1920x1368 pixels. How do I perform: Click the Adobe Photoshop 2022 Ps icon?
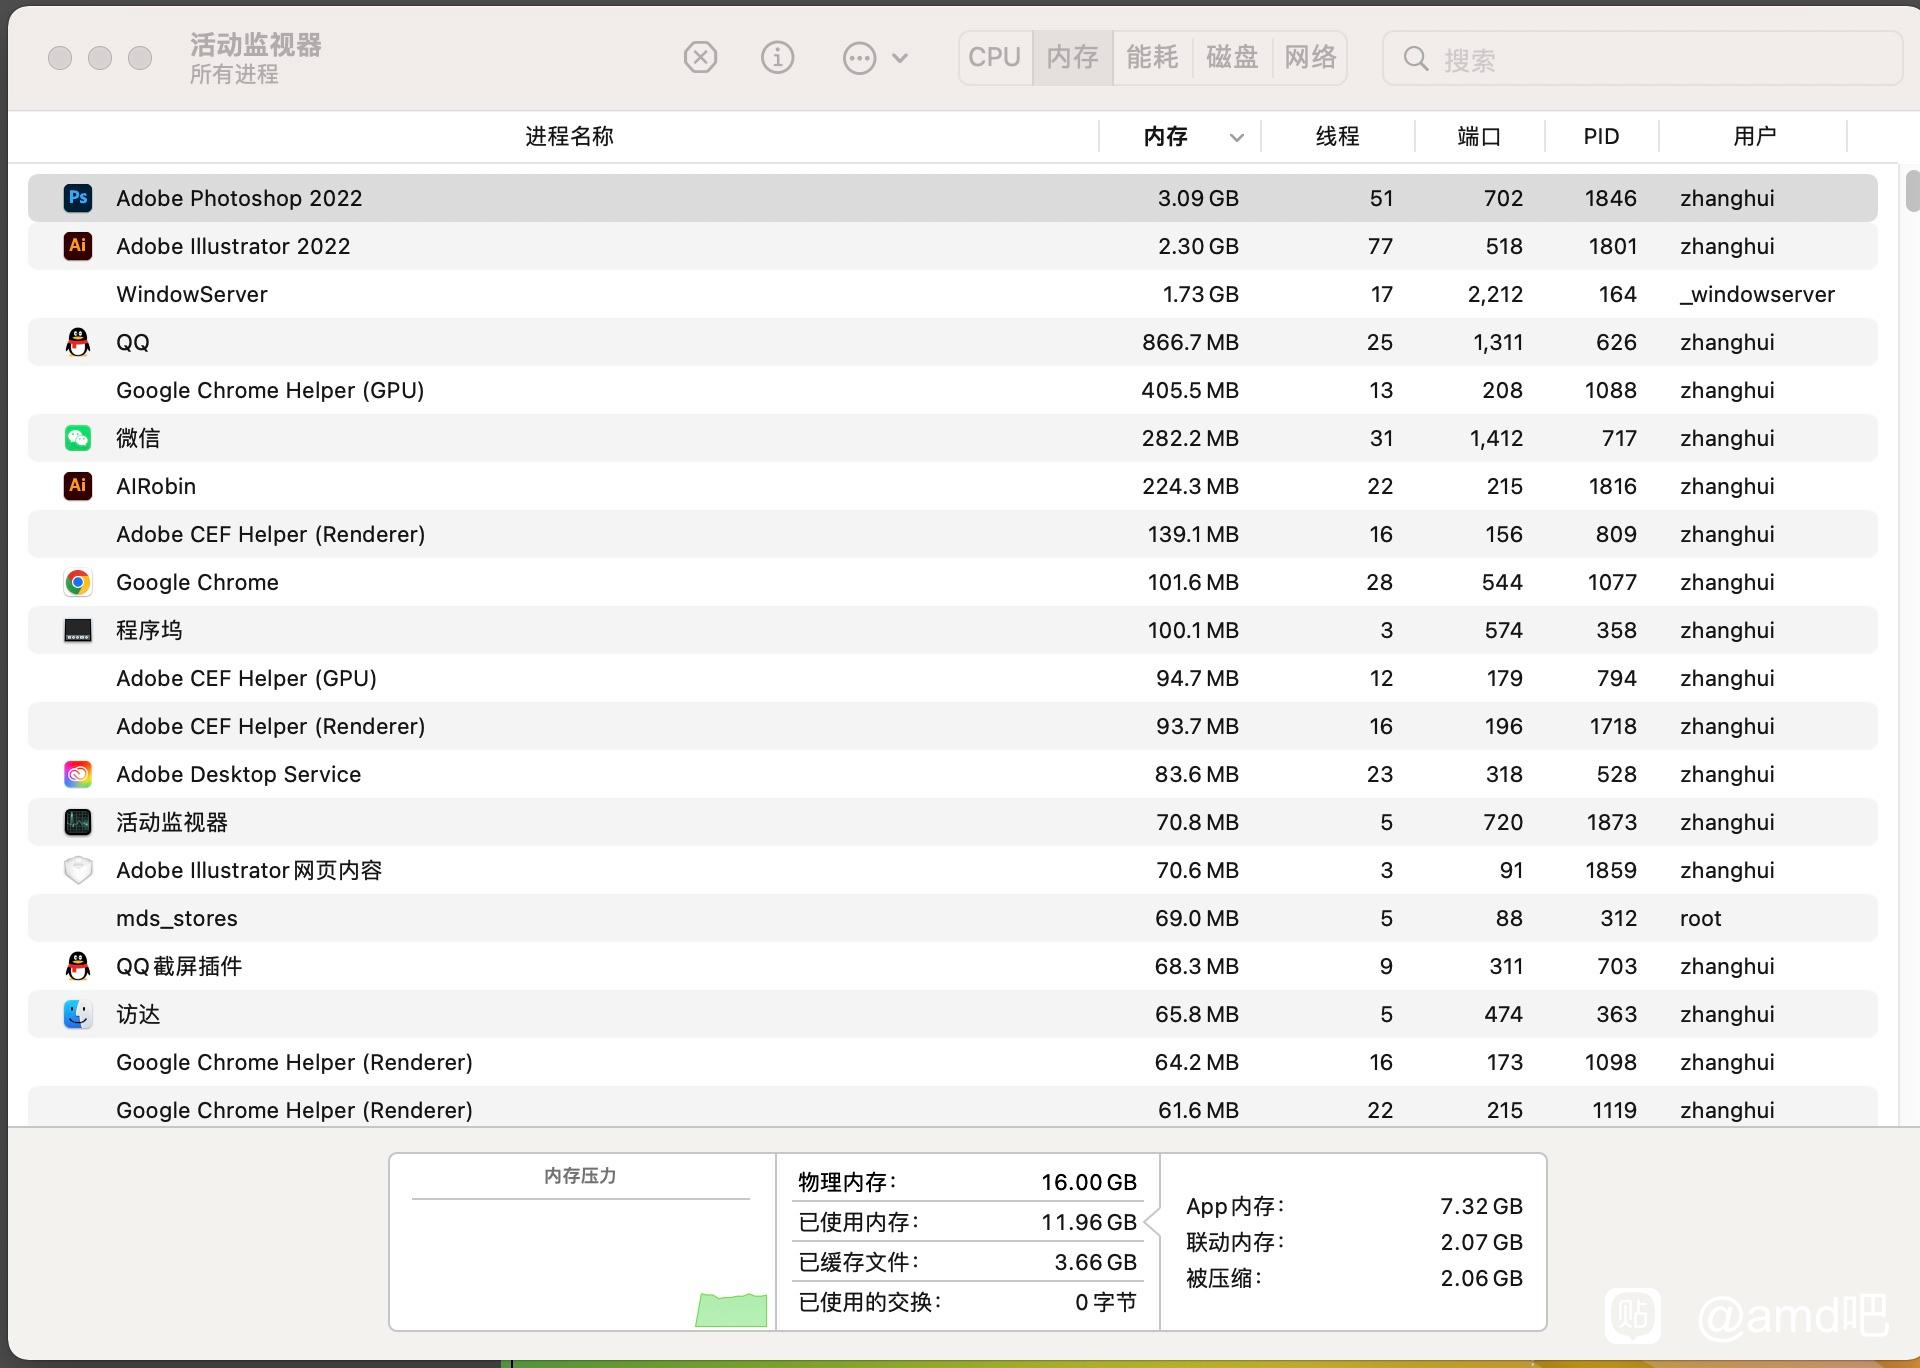pyautogui.click(x=78, y=198)
